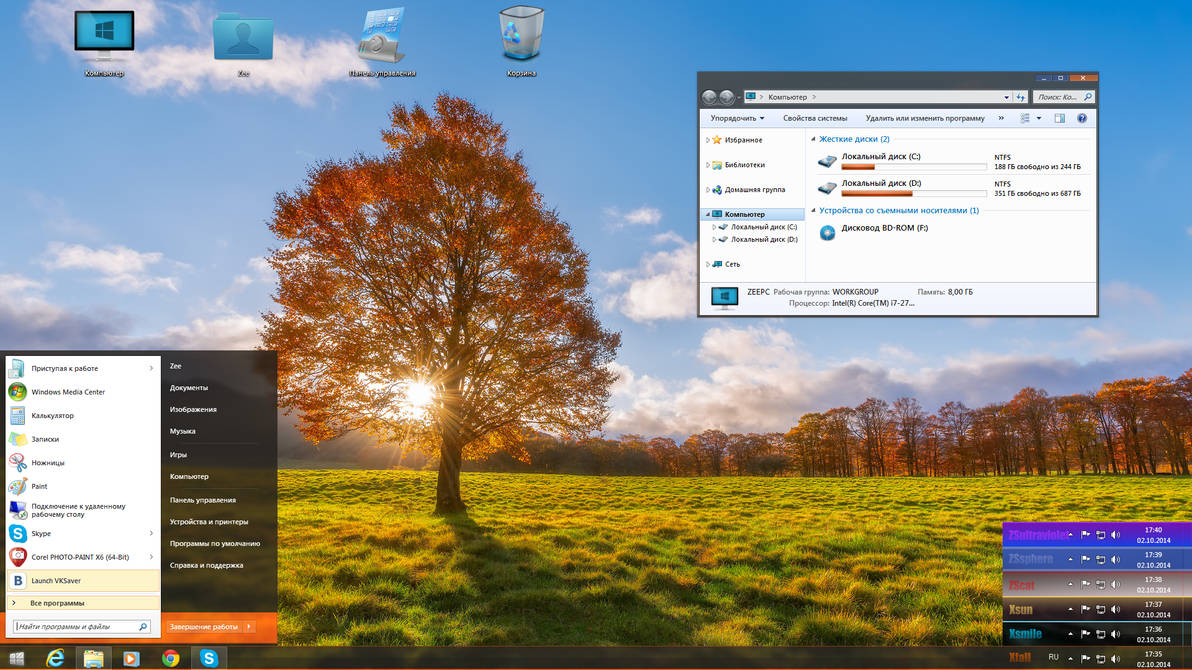Expand Домашняя группа in navigation tree
Viewport: 1192px width, 670px height.
(708, 189)
